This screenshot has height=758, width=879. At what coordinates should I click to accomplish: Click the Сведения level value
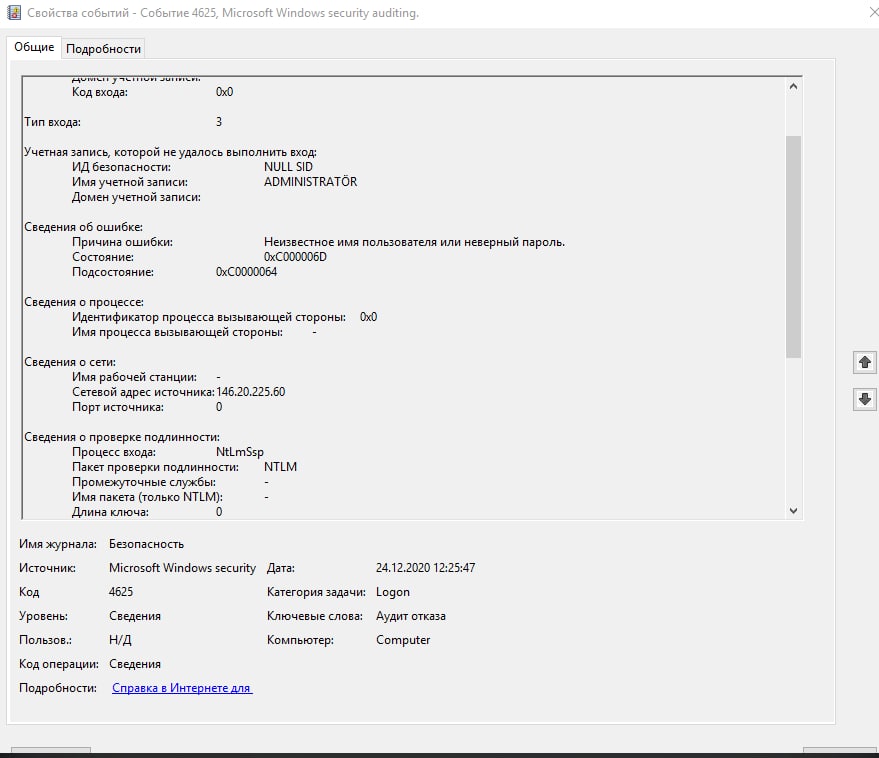click(x=135, y=616)
